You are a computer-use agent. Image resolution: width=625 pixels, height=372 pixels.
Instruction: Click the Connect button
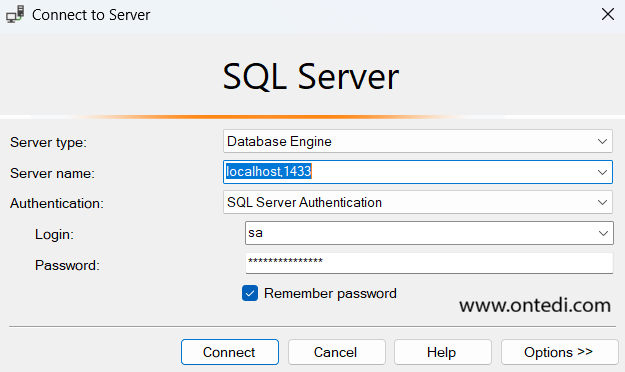tap(230, 352)
